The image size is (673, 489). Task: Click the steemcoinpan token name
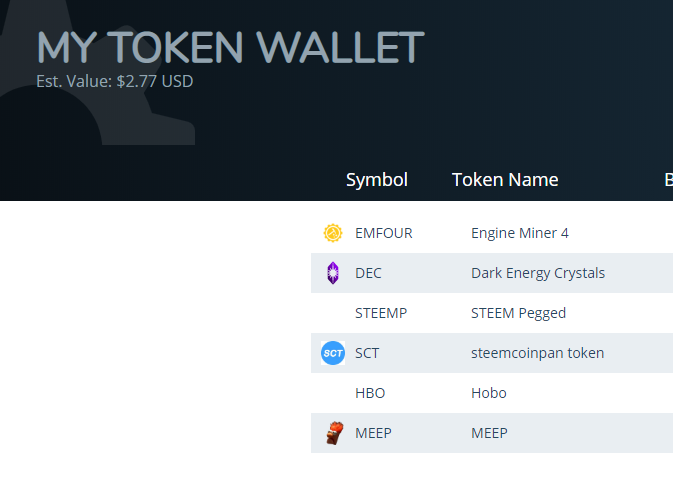tap(537, 353)
